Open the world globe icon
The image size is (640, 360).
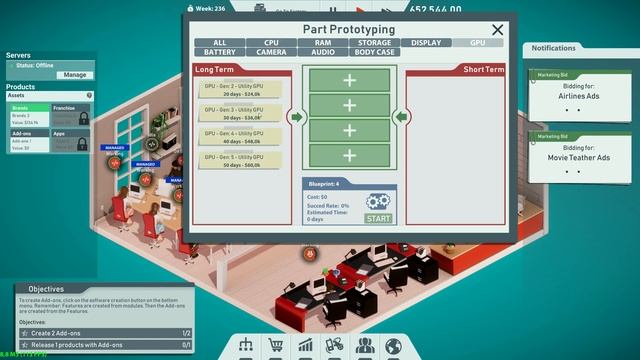393,346
